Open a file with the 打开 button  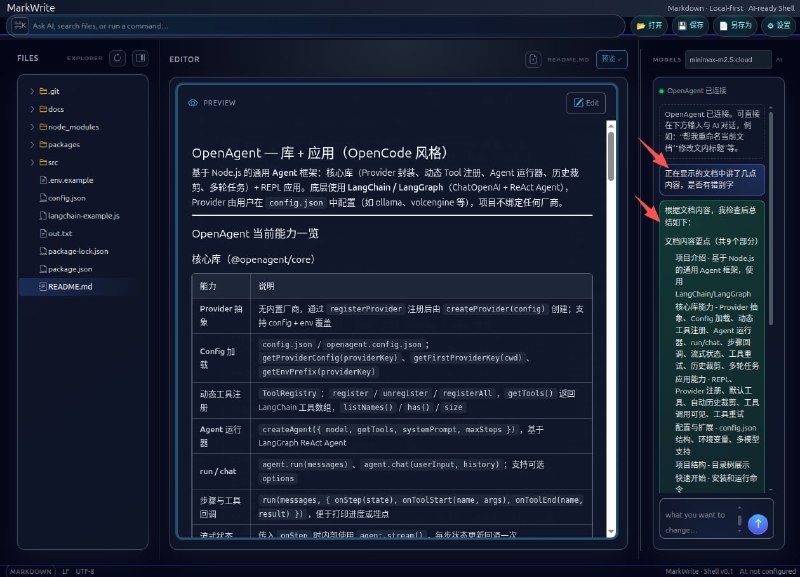click(649, 25)
